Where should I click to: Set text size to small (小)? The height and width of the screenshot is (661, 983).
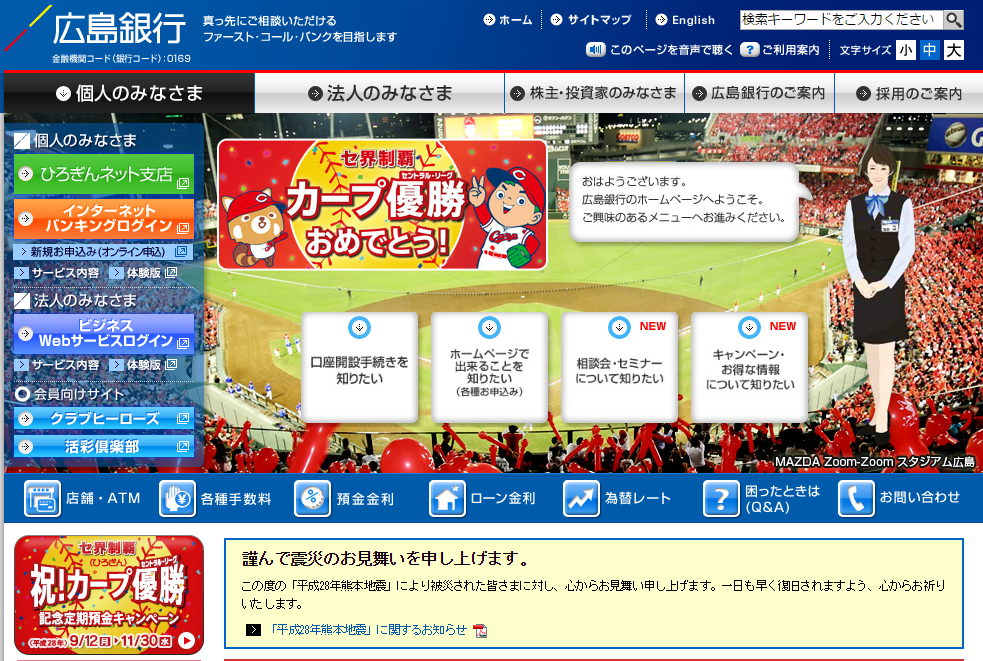point(905,50)
